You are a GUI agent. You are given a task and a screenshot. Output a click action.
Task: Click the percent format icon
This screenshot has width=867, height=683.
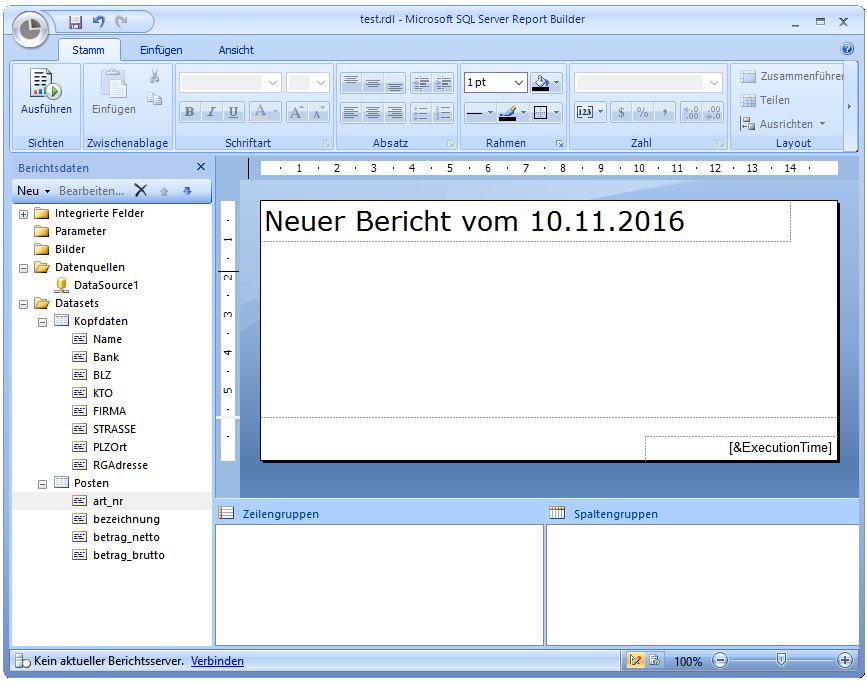click(642, 113)
